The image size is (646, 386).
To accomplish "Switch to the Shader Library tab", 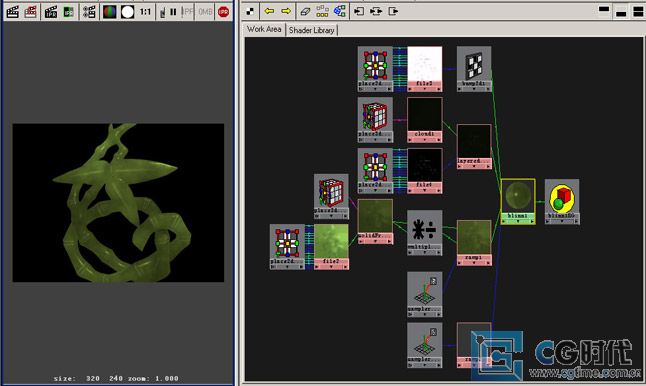I will pyautogui.click(x=311, y=30).
